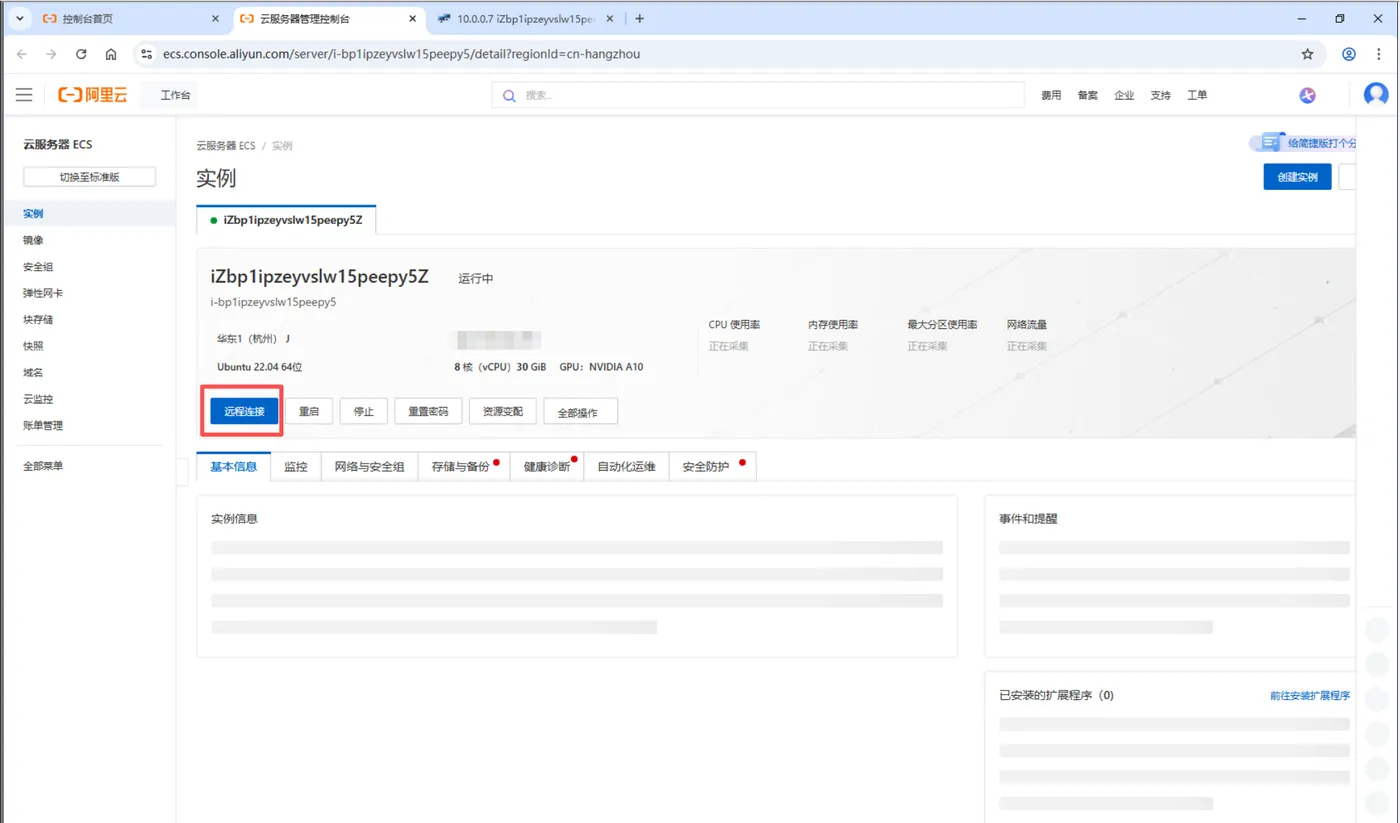
Task: Select the iZbp1ipzeyvslw15peepy5Z instance tab
Action: coord(287,220)
